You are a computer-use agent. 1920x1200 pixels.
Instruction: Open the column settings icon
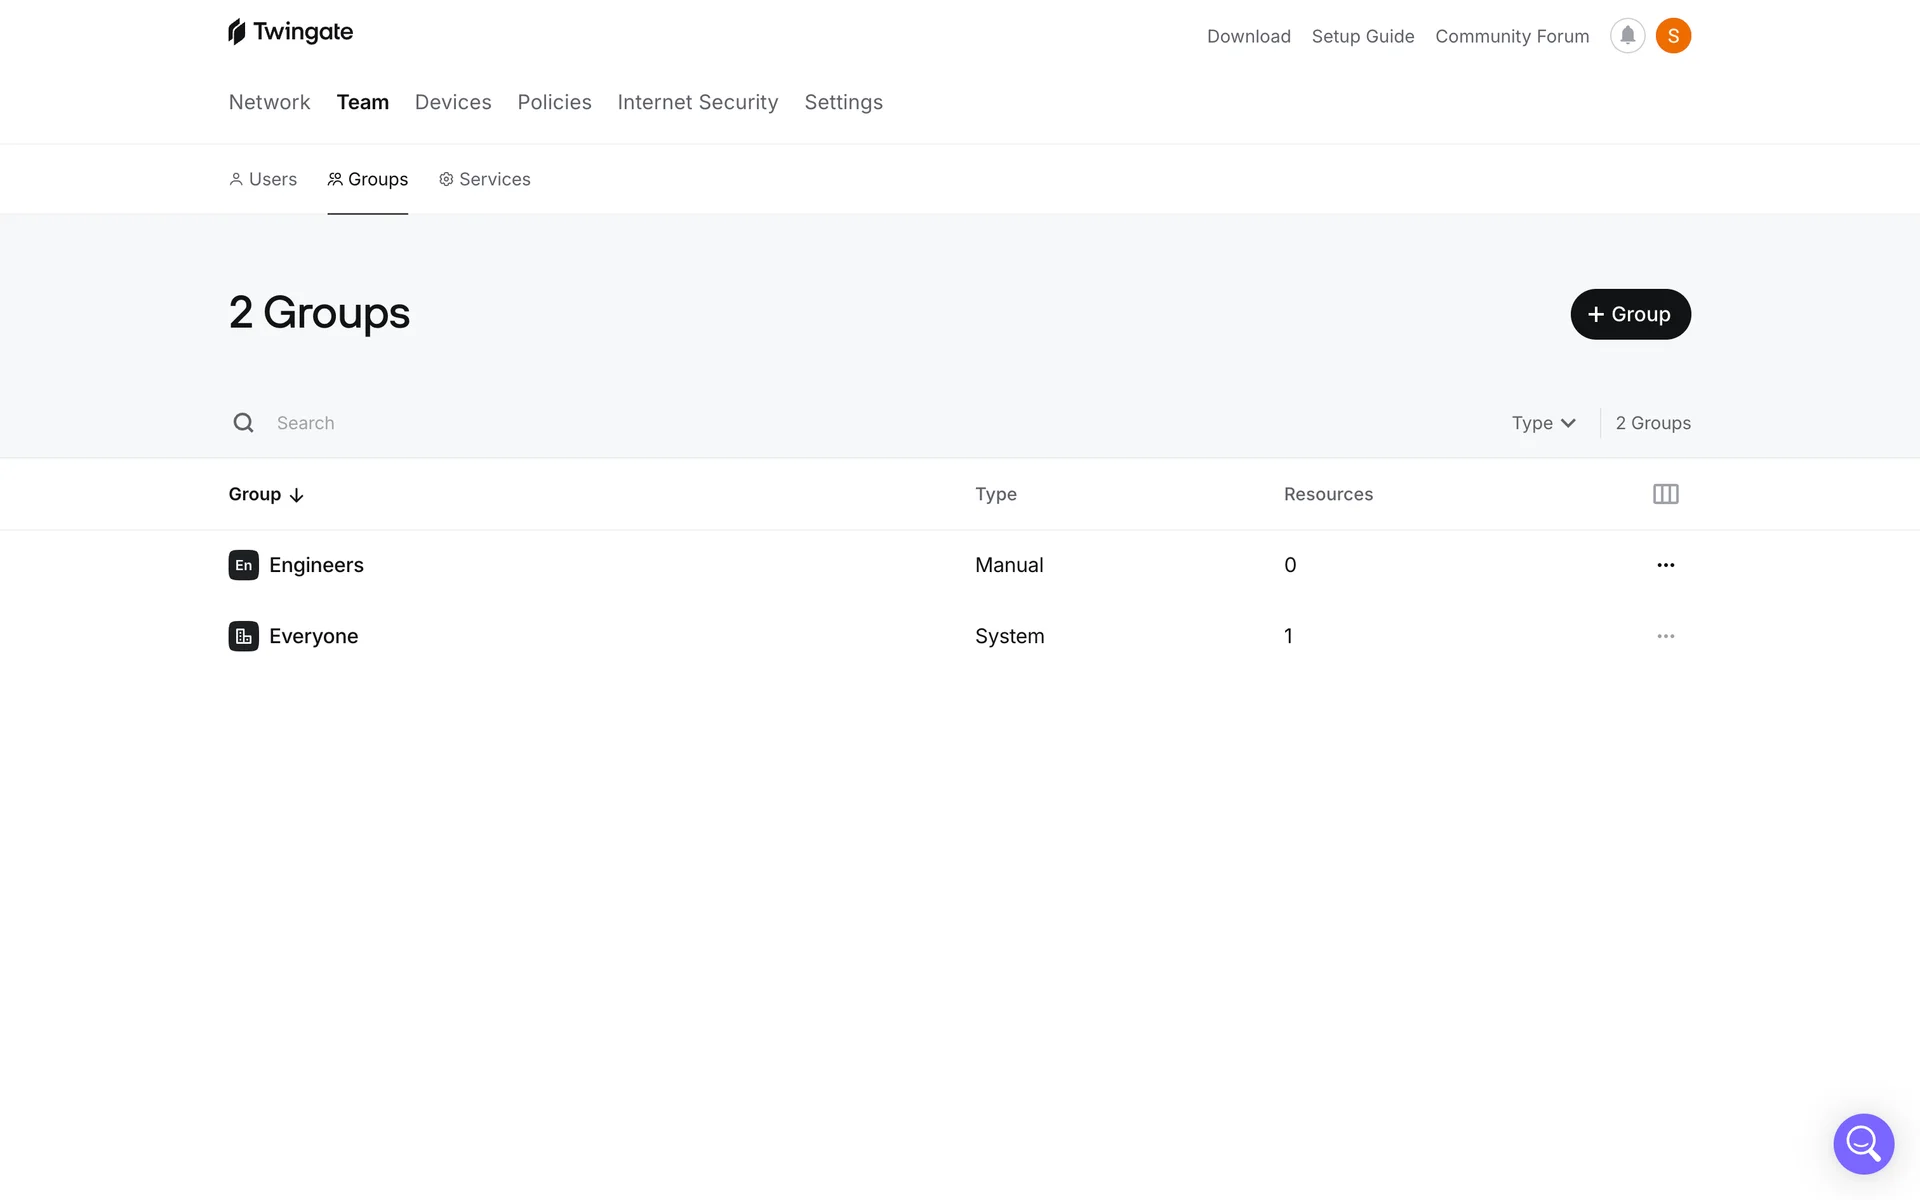[1665, 494]
